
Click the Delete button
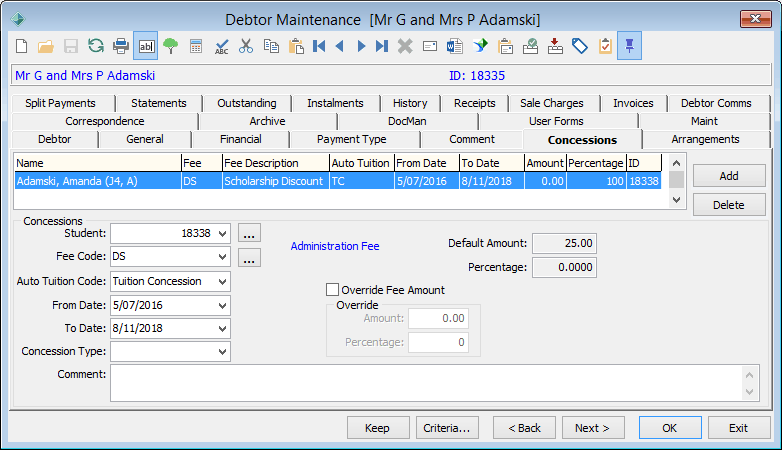coord(729,205)
